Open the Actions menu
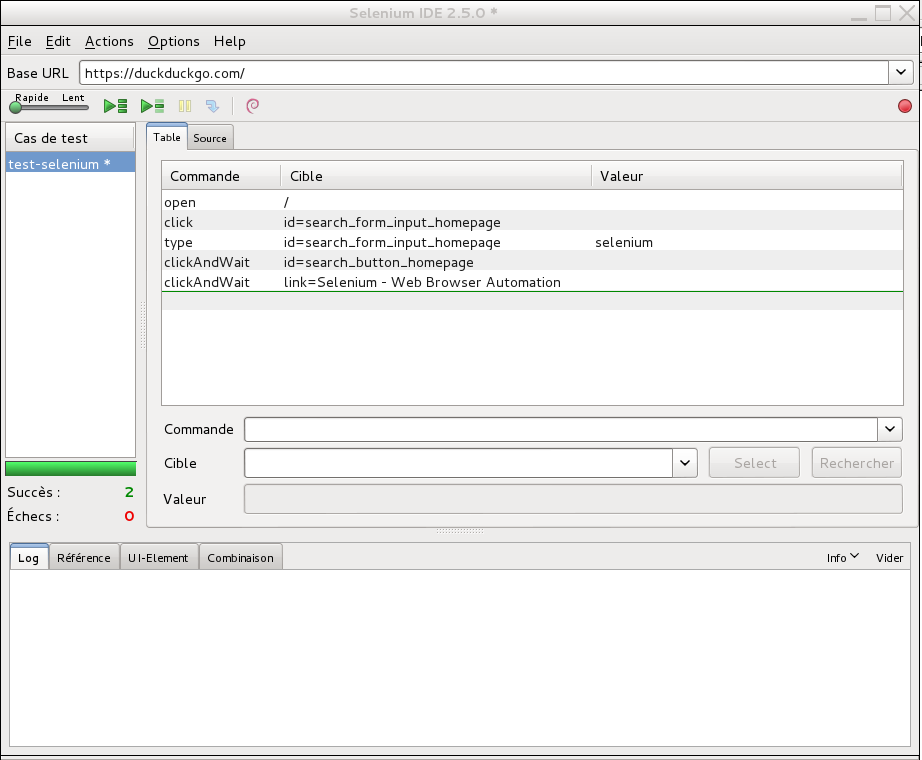Image resolution: width=922 pixels, height=760 pixels. (x=108, y=41)
